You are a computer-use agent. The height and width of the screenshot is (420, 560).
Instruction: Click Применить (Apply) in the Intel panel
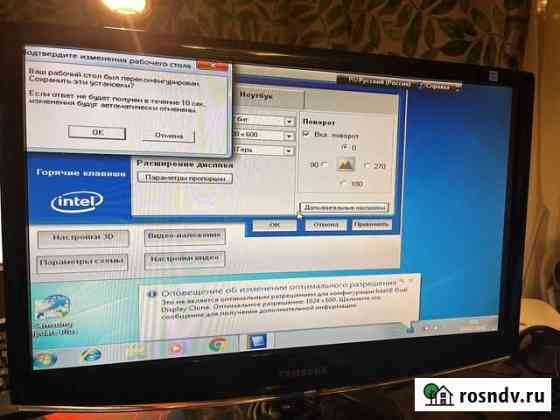point(371,225)
